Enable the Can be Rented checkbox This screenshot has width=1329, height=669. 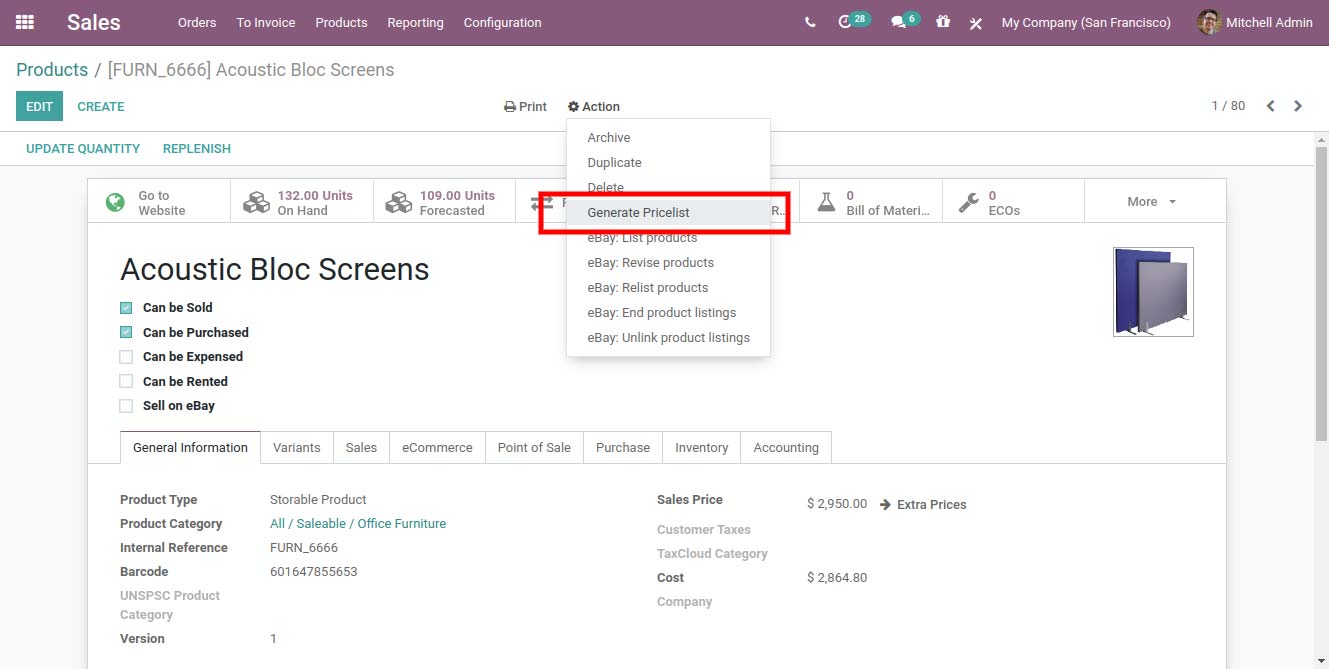126,382
